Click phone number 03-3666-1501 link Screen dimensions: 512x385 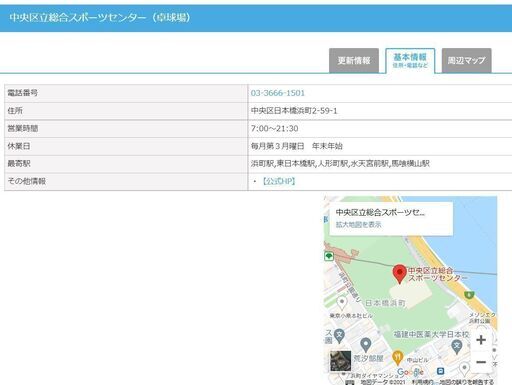pos(278,93)
